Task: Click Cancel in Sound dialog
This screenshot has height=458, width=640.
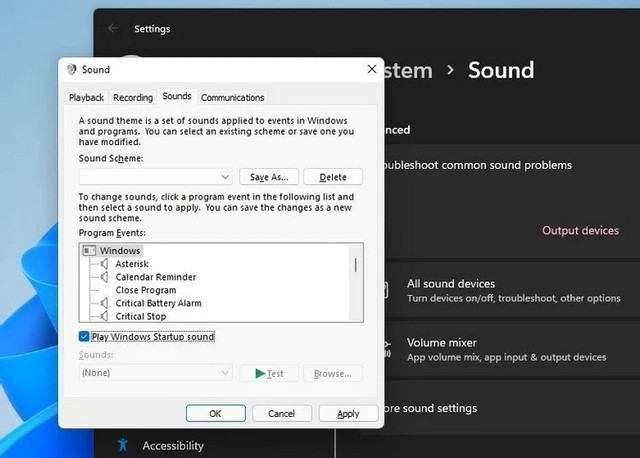Action: click(282, 413)
